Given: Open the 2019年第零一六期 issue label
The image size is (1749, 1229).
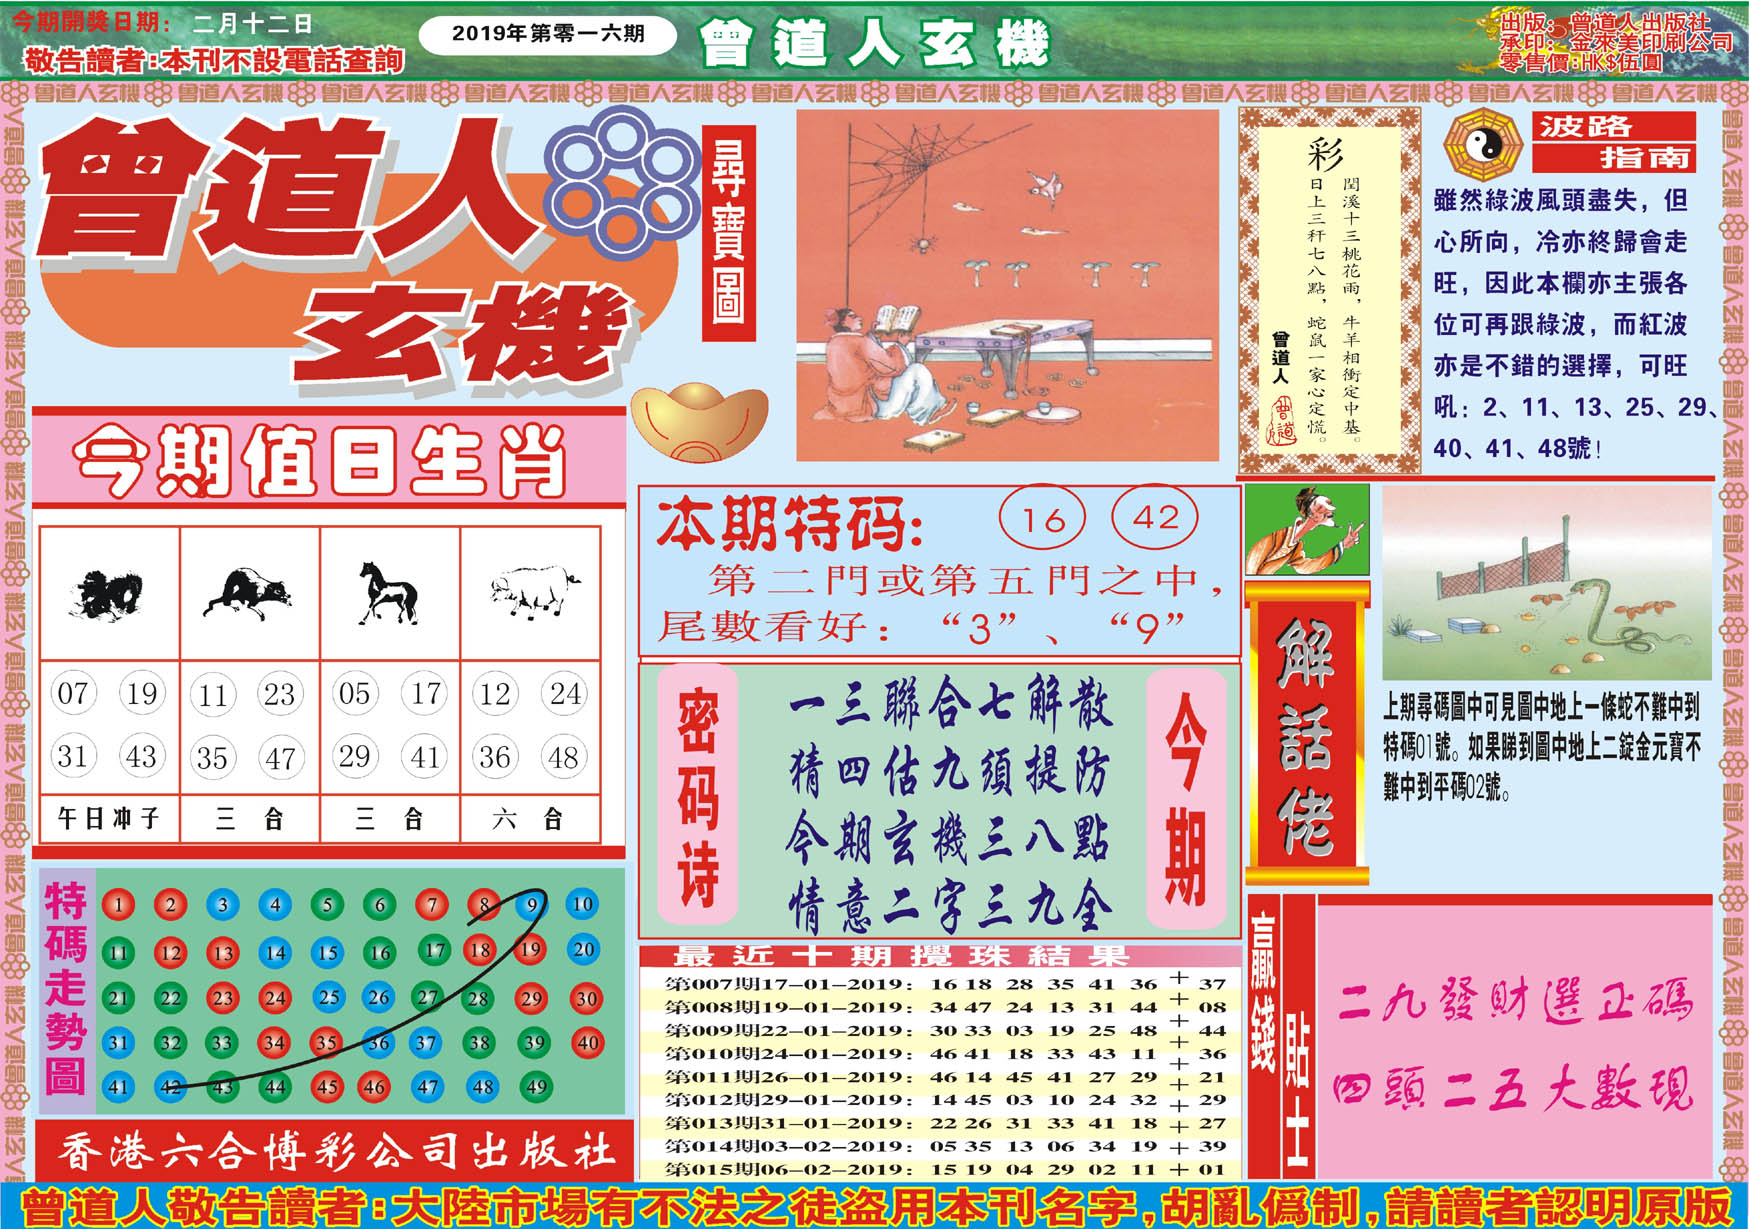Looking at the screenshot, I should tap(547, 34).
